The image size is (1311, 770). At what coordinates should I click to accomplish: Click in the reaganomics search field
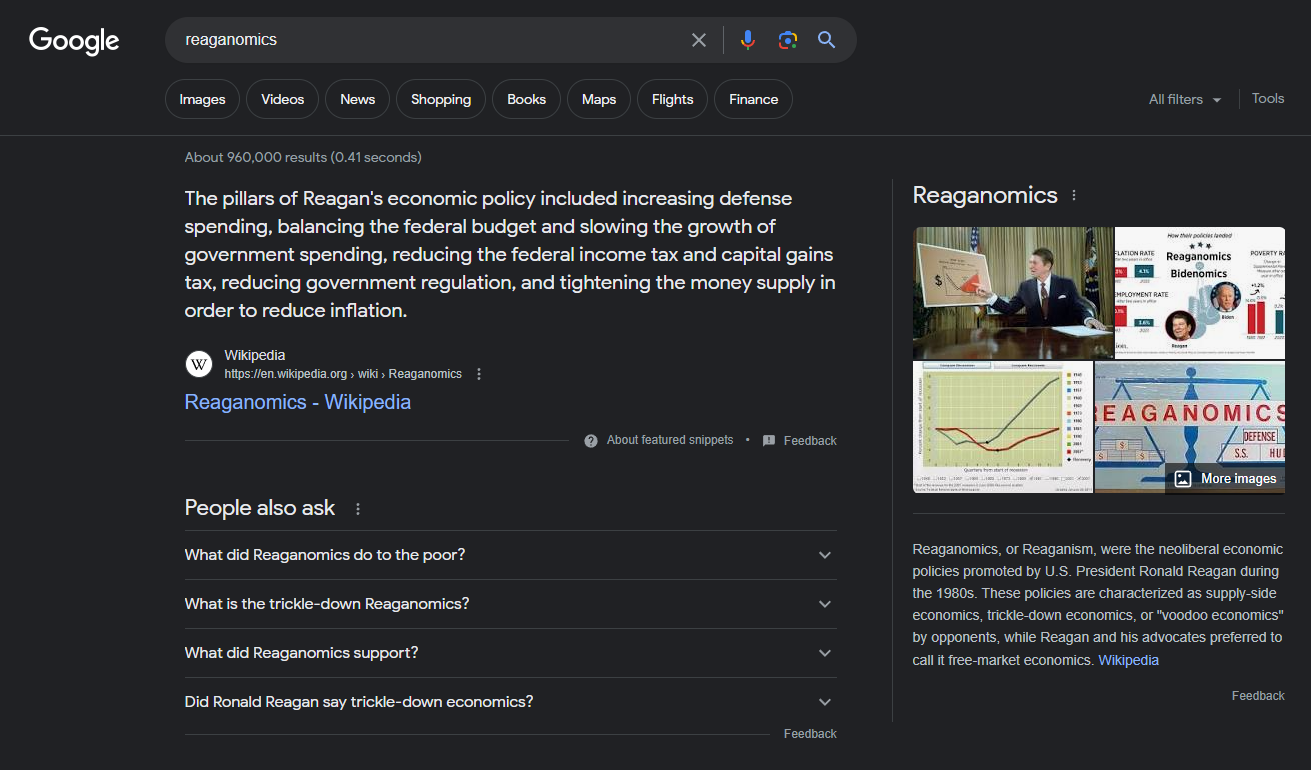point(430,40)
